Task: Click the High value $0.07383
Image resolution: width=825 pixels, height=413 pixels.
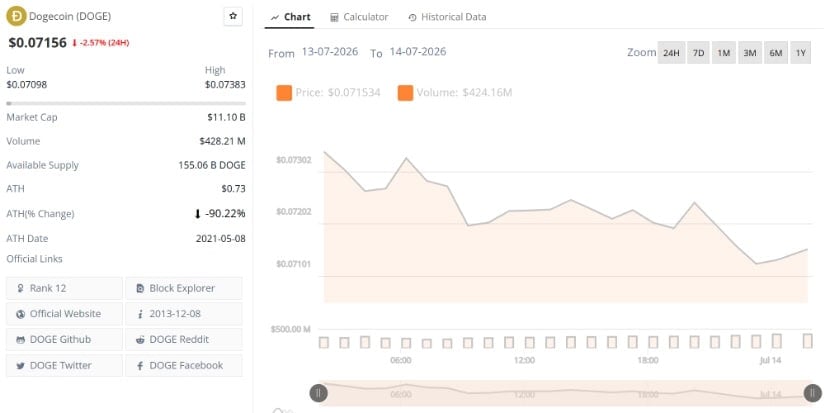Action: click(x=225, y=85)
